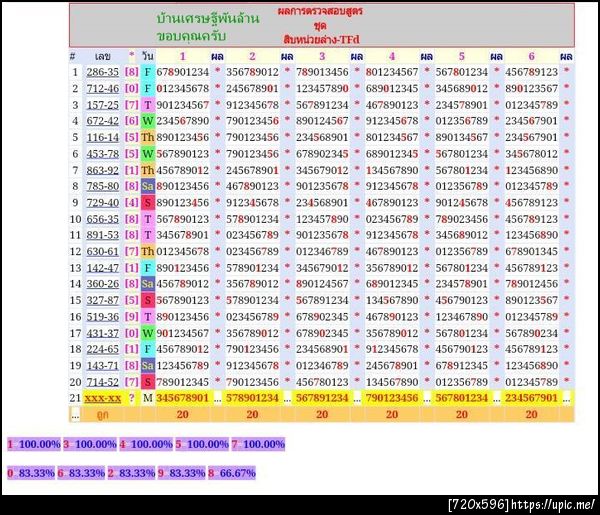Click the Th day cell in row 116-14
This screenshot has height=515, width=600.
(148, 137)
